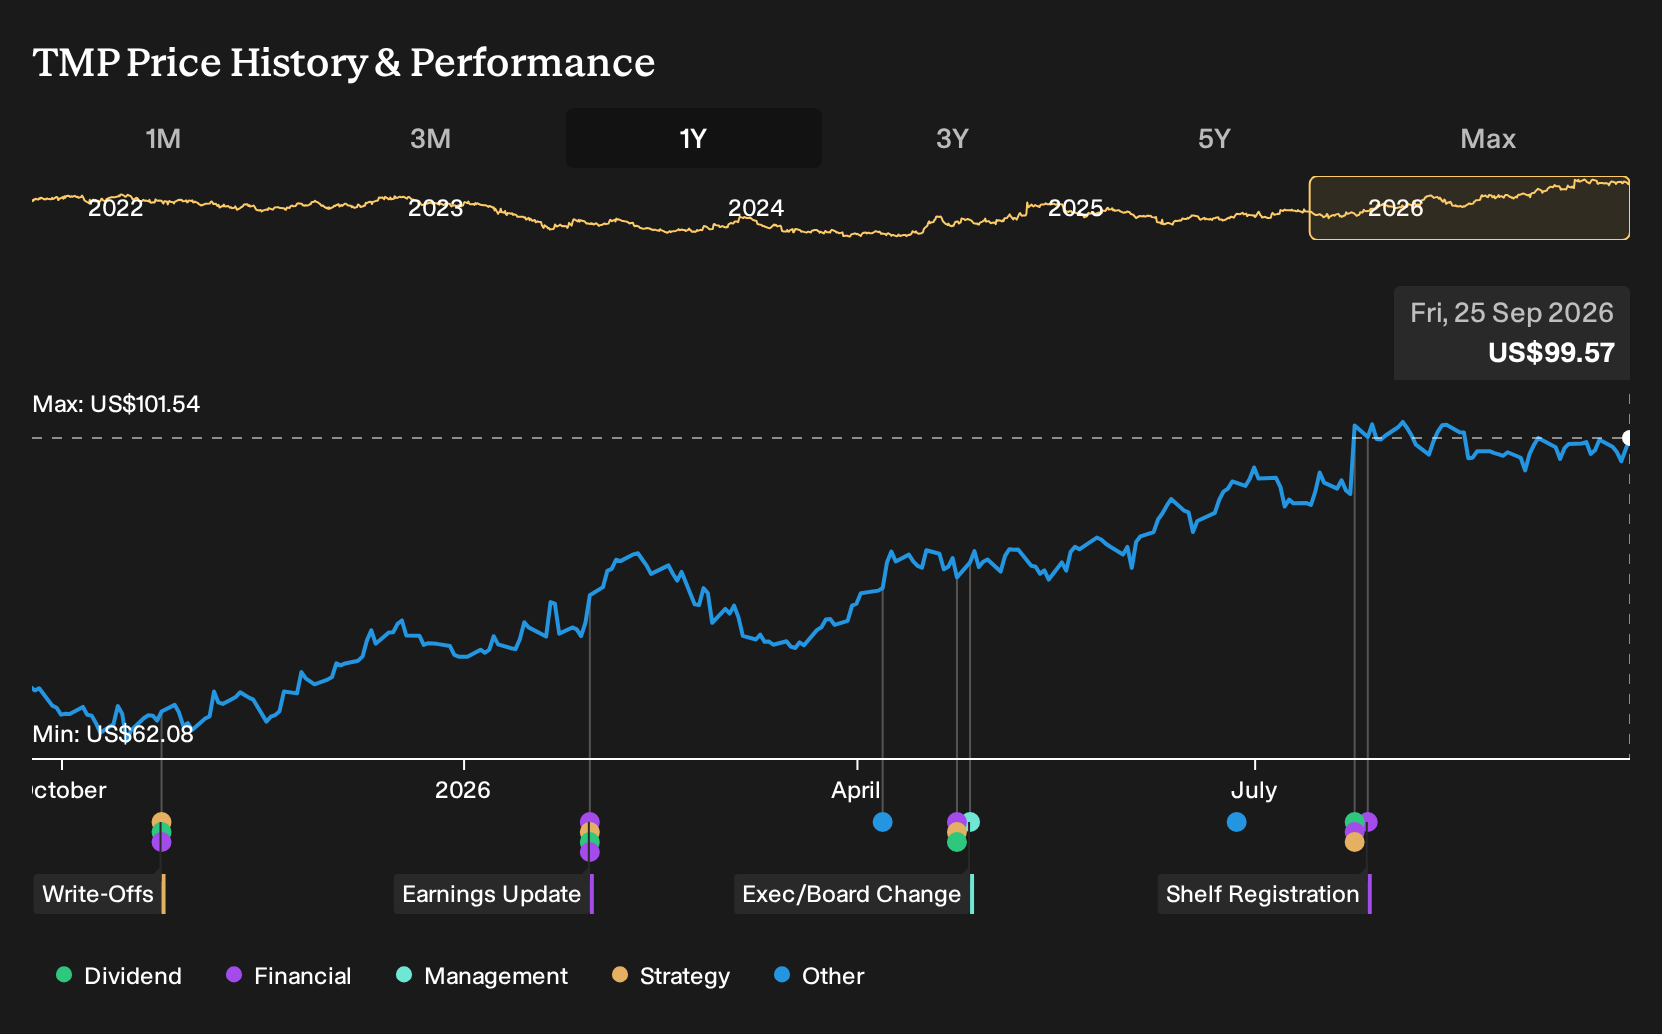
Task: Select the teal Management event dot after April
Action: click(x=970, y=822)
